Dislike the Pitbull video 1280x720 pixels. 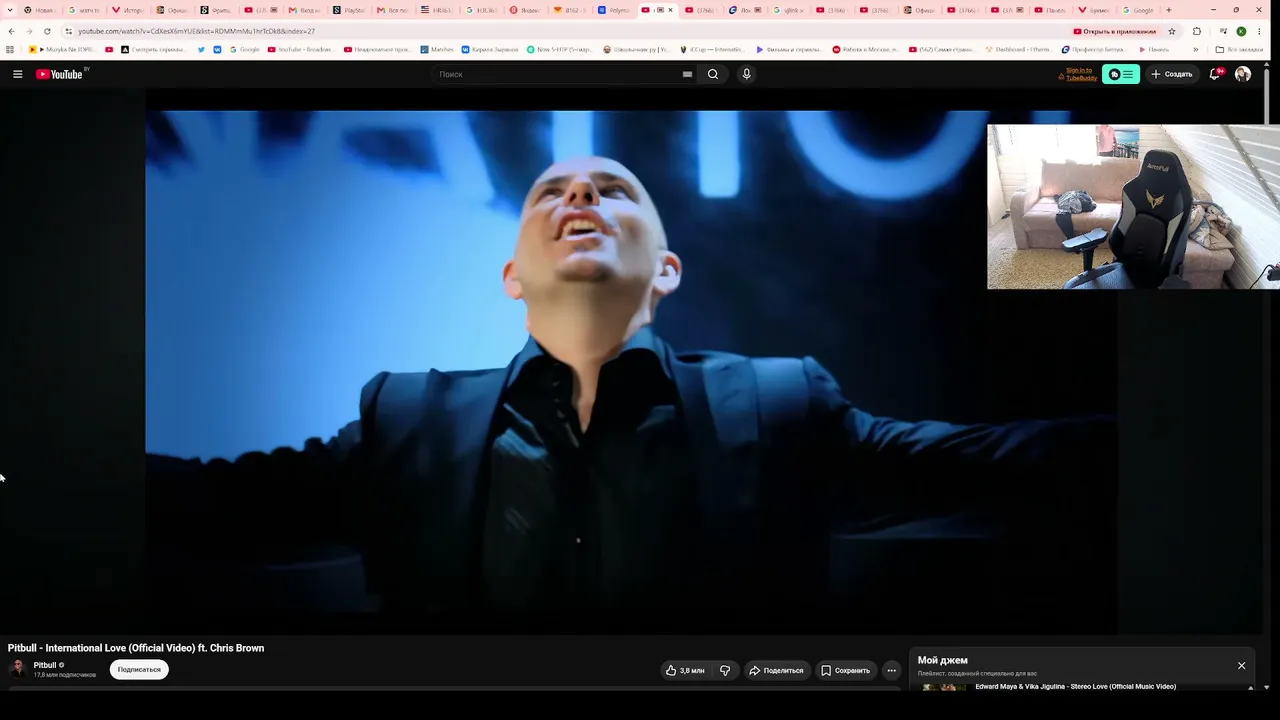coord(725,670)
